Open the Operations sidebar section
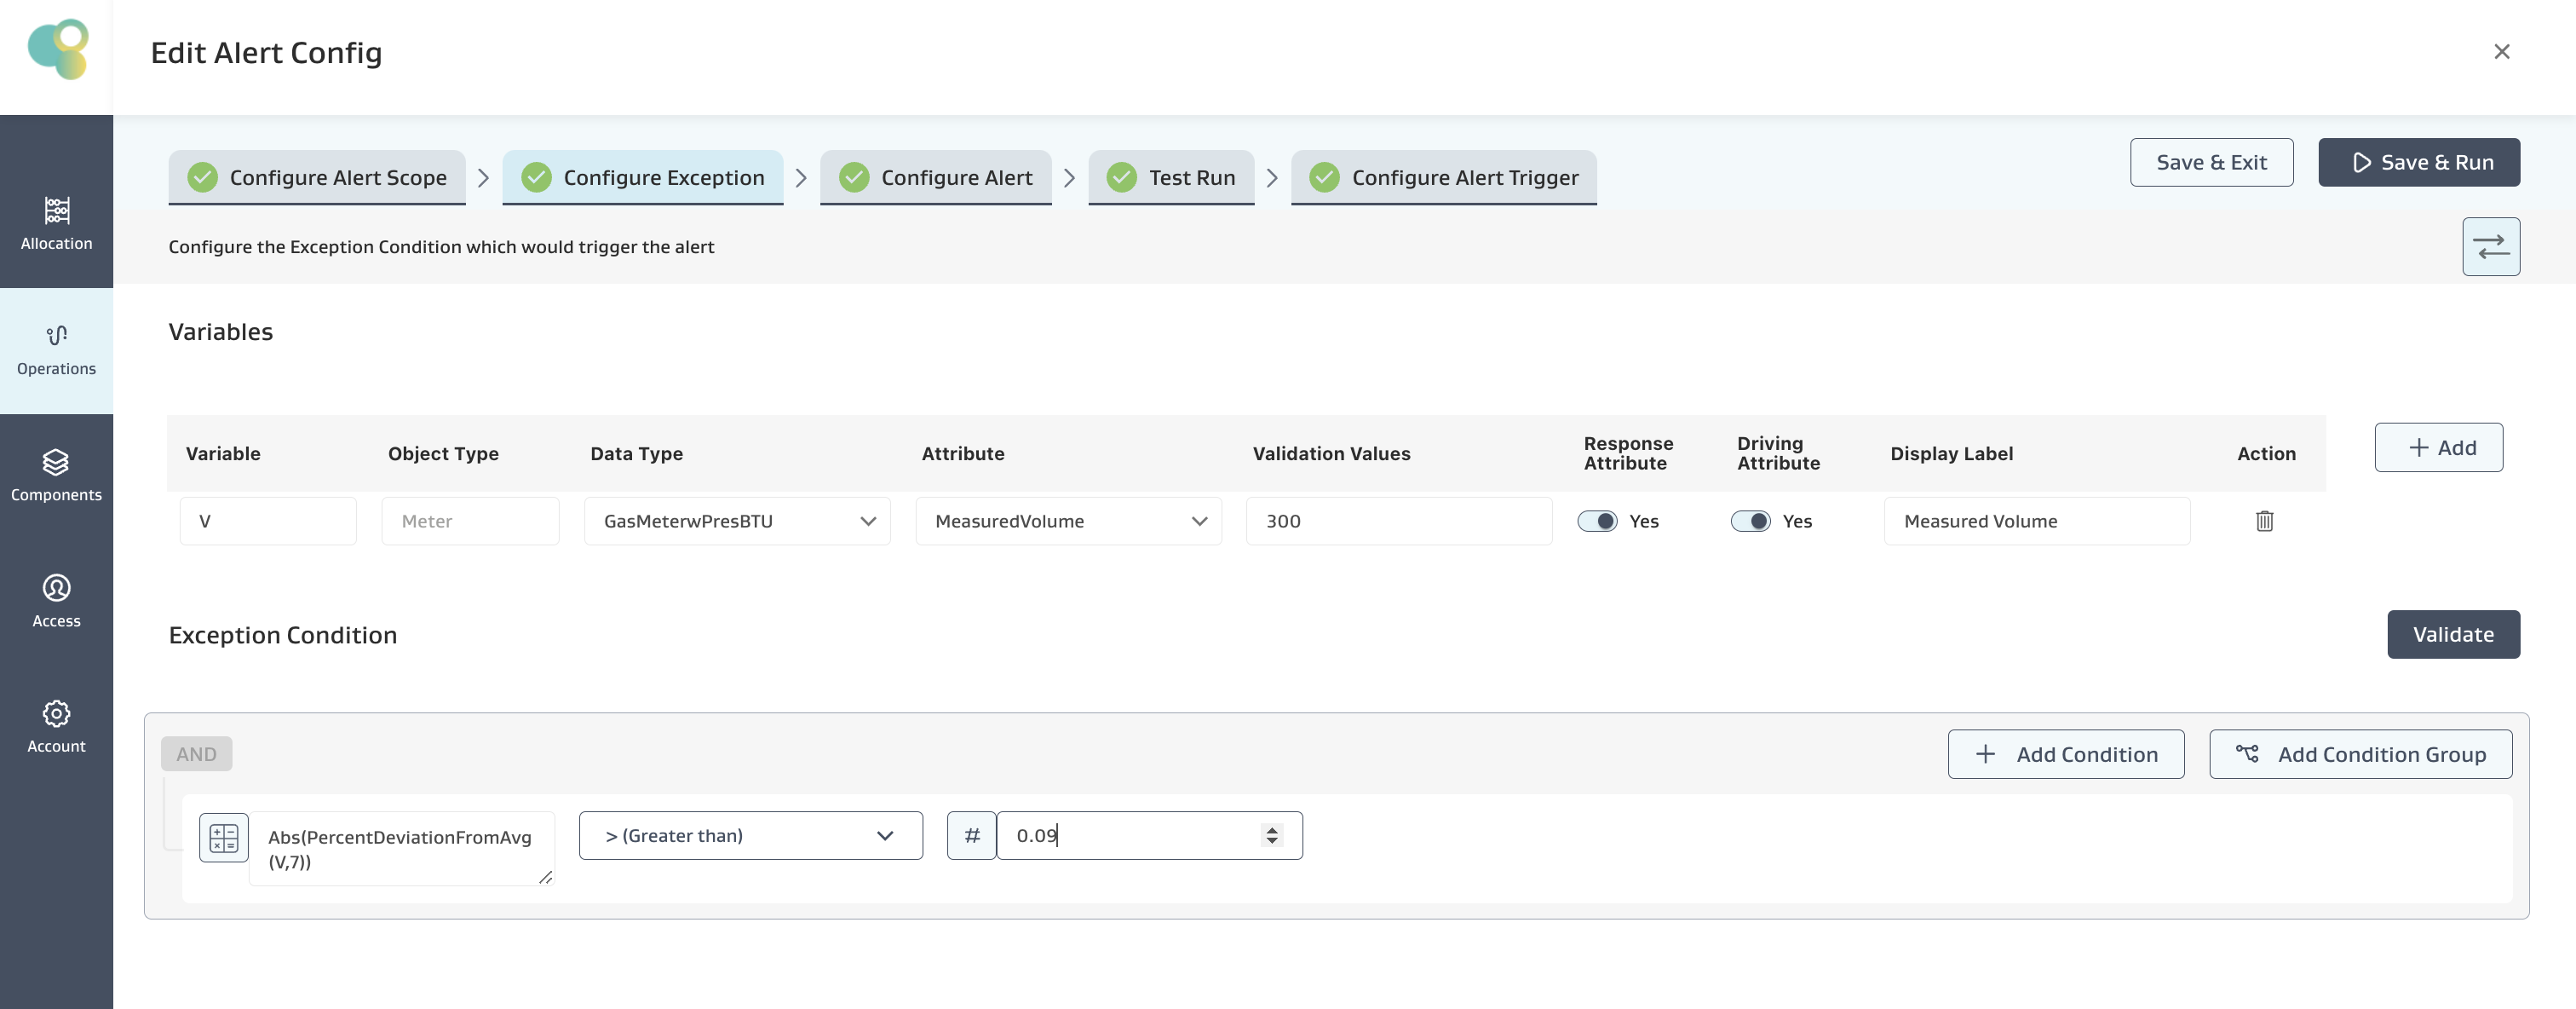2576x1009 pixels. (56, 349)
